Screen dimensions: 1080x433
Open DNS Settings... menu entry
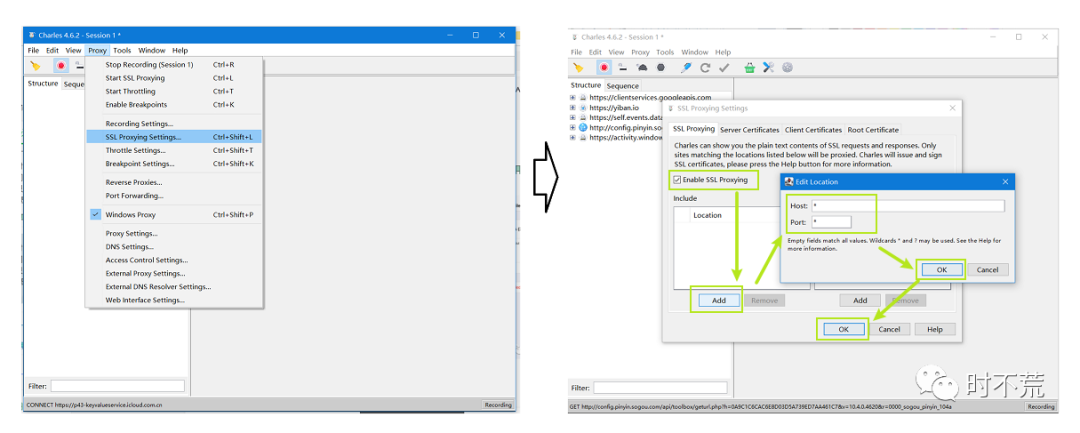pyautogui.click(x=174, y=246)
